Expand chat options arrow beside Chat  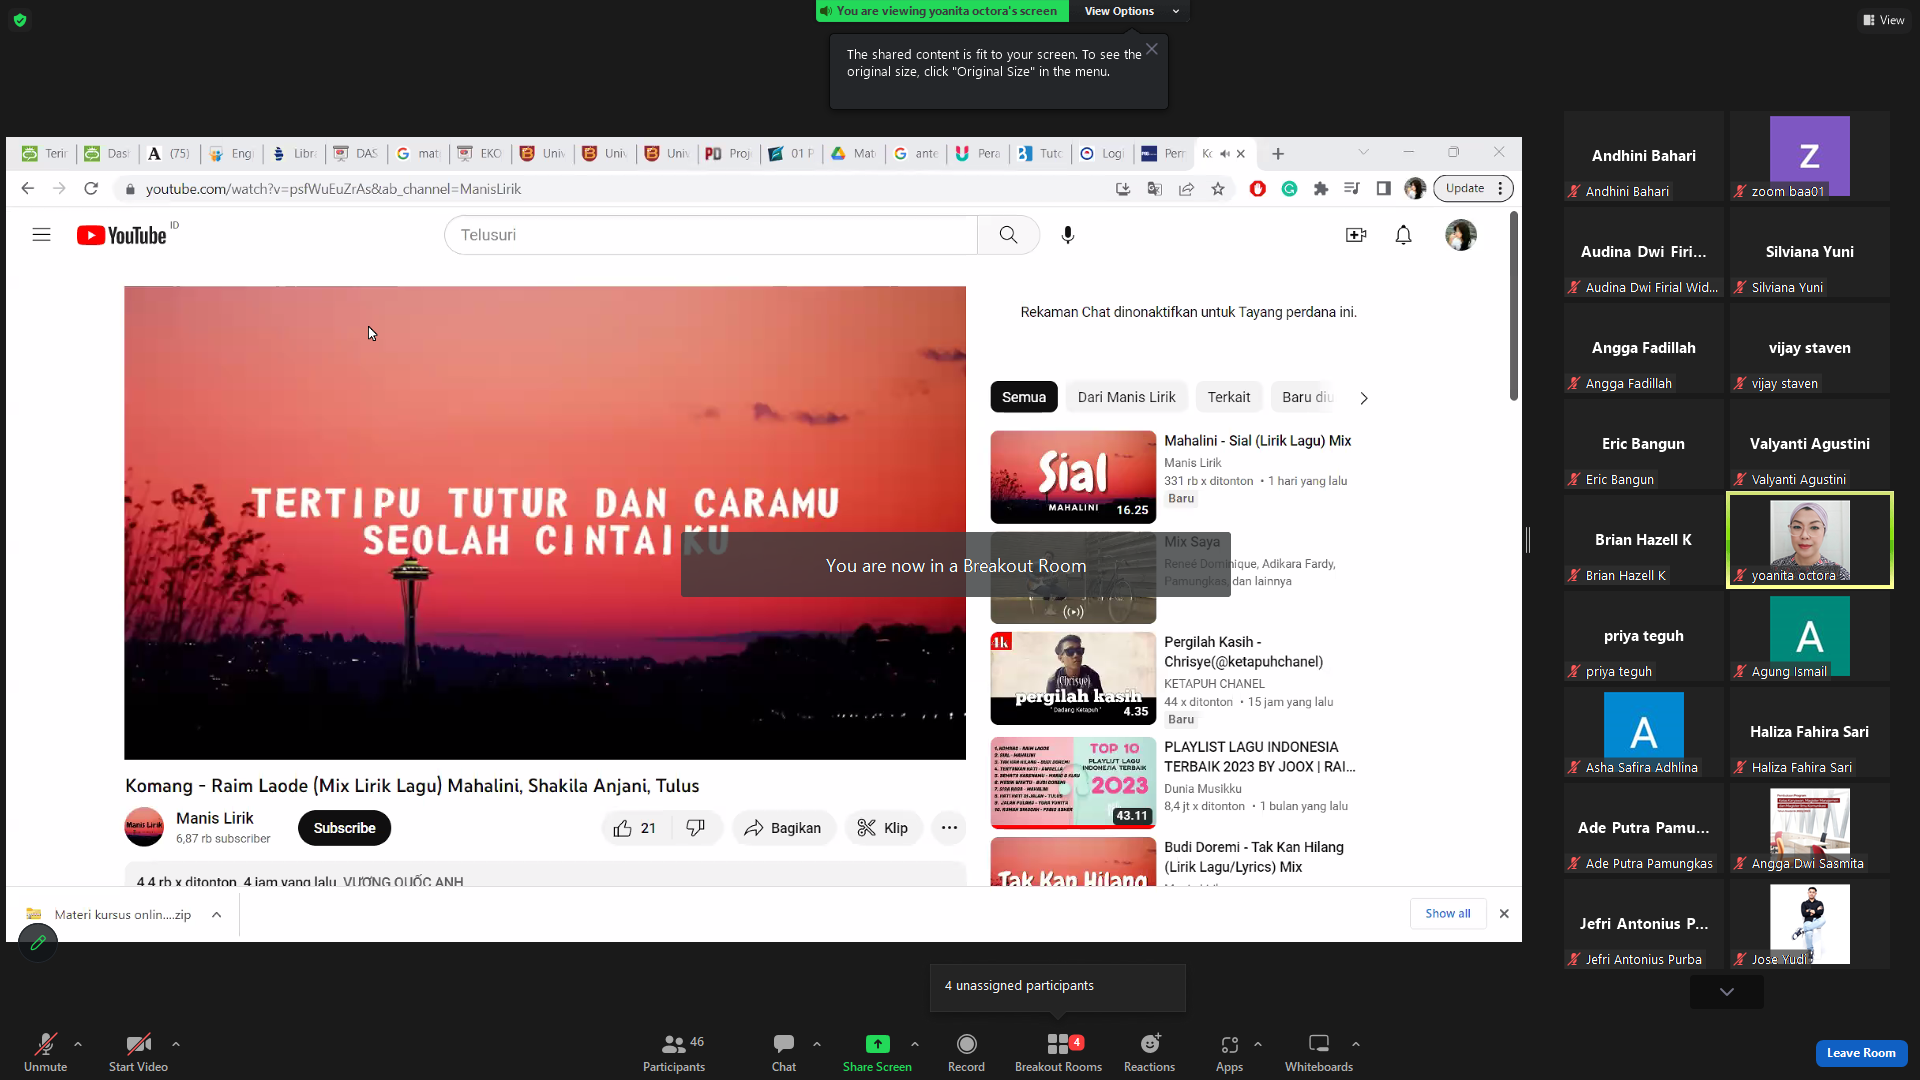(x=817, y=1044)
